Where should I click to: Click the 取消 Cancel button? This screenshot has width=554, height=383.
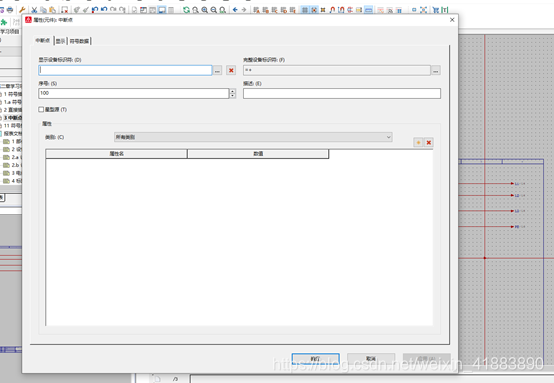pyautogui.click(x=371, y=359)
